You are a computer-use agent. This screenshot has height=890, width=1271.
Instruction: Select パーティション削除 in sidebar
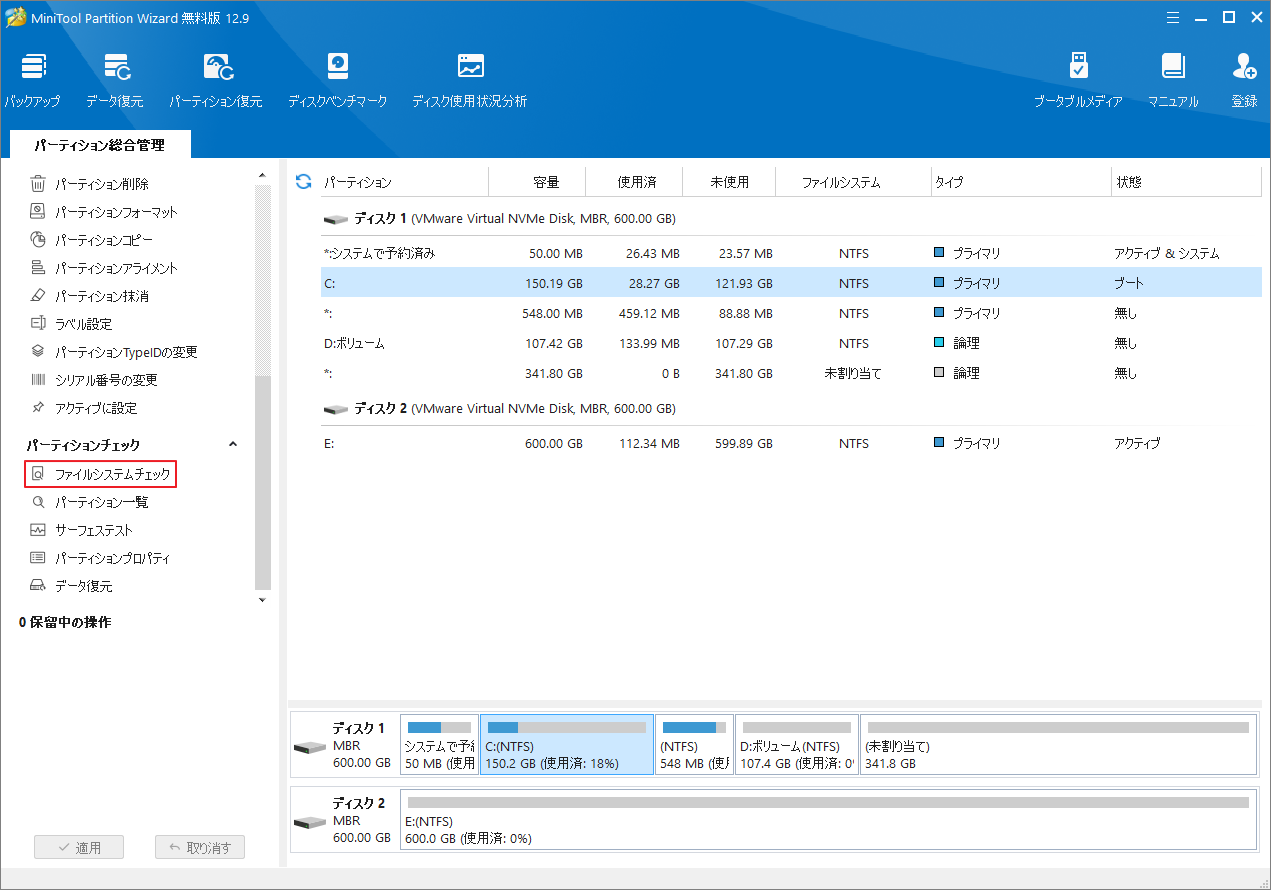(x=89, y=184)
